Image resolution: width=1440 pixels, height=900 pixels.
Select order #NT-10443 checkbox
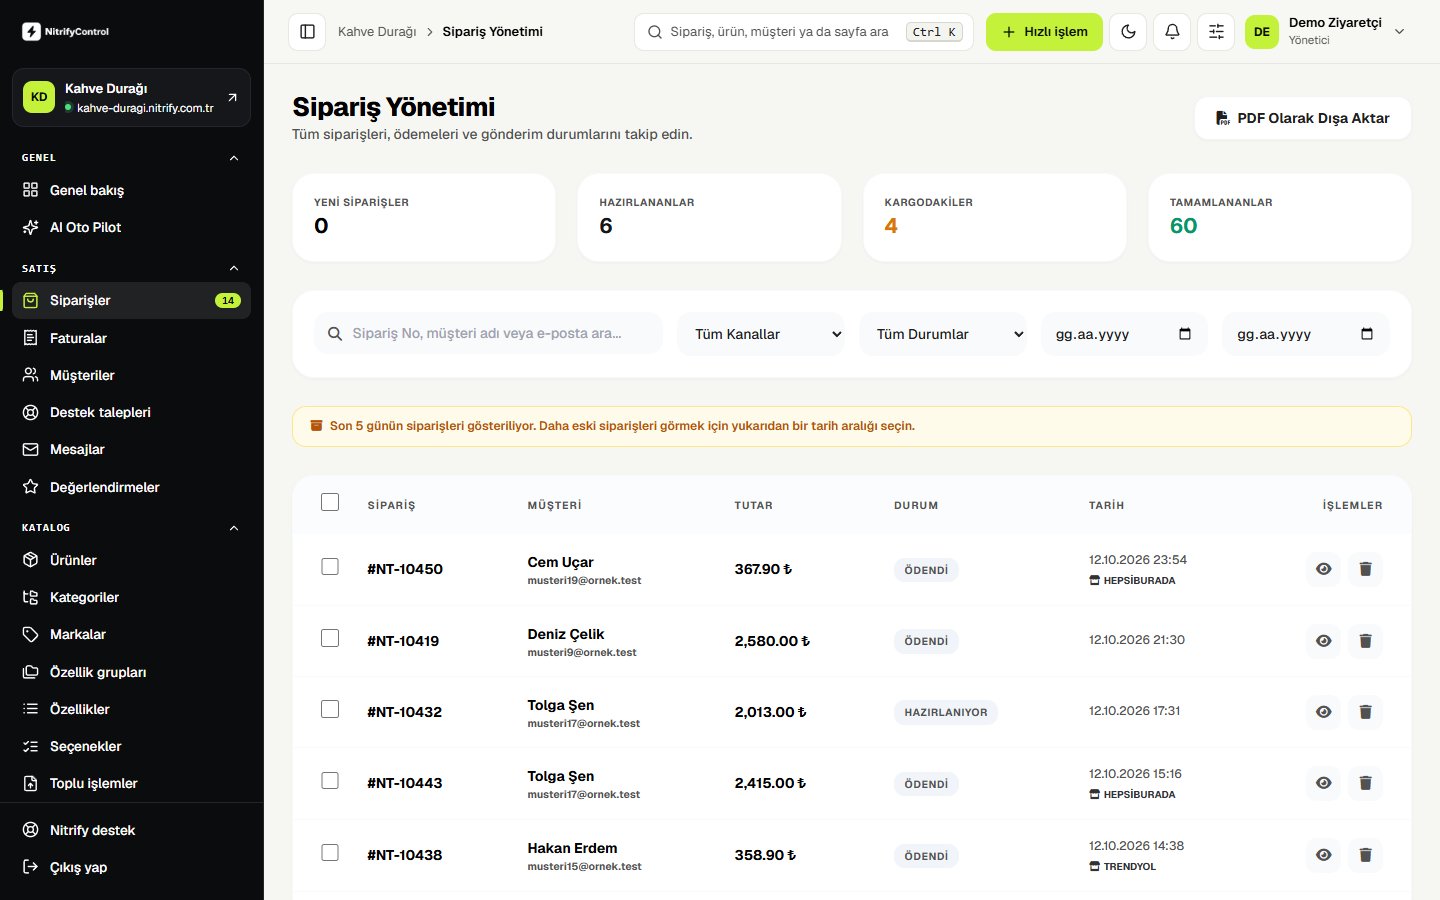tap(330, 780)
